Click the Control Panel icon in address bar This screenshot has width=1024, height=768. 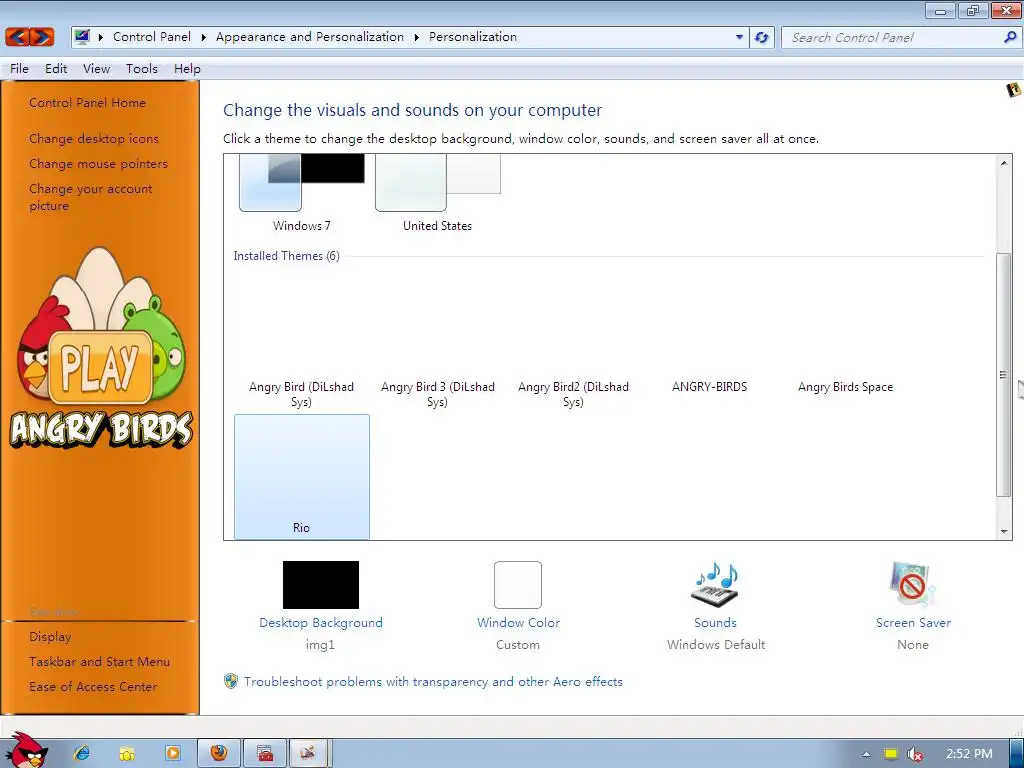tap(82, 37)
